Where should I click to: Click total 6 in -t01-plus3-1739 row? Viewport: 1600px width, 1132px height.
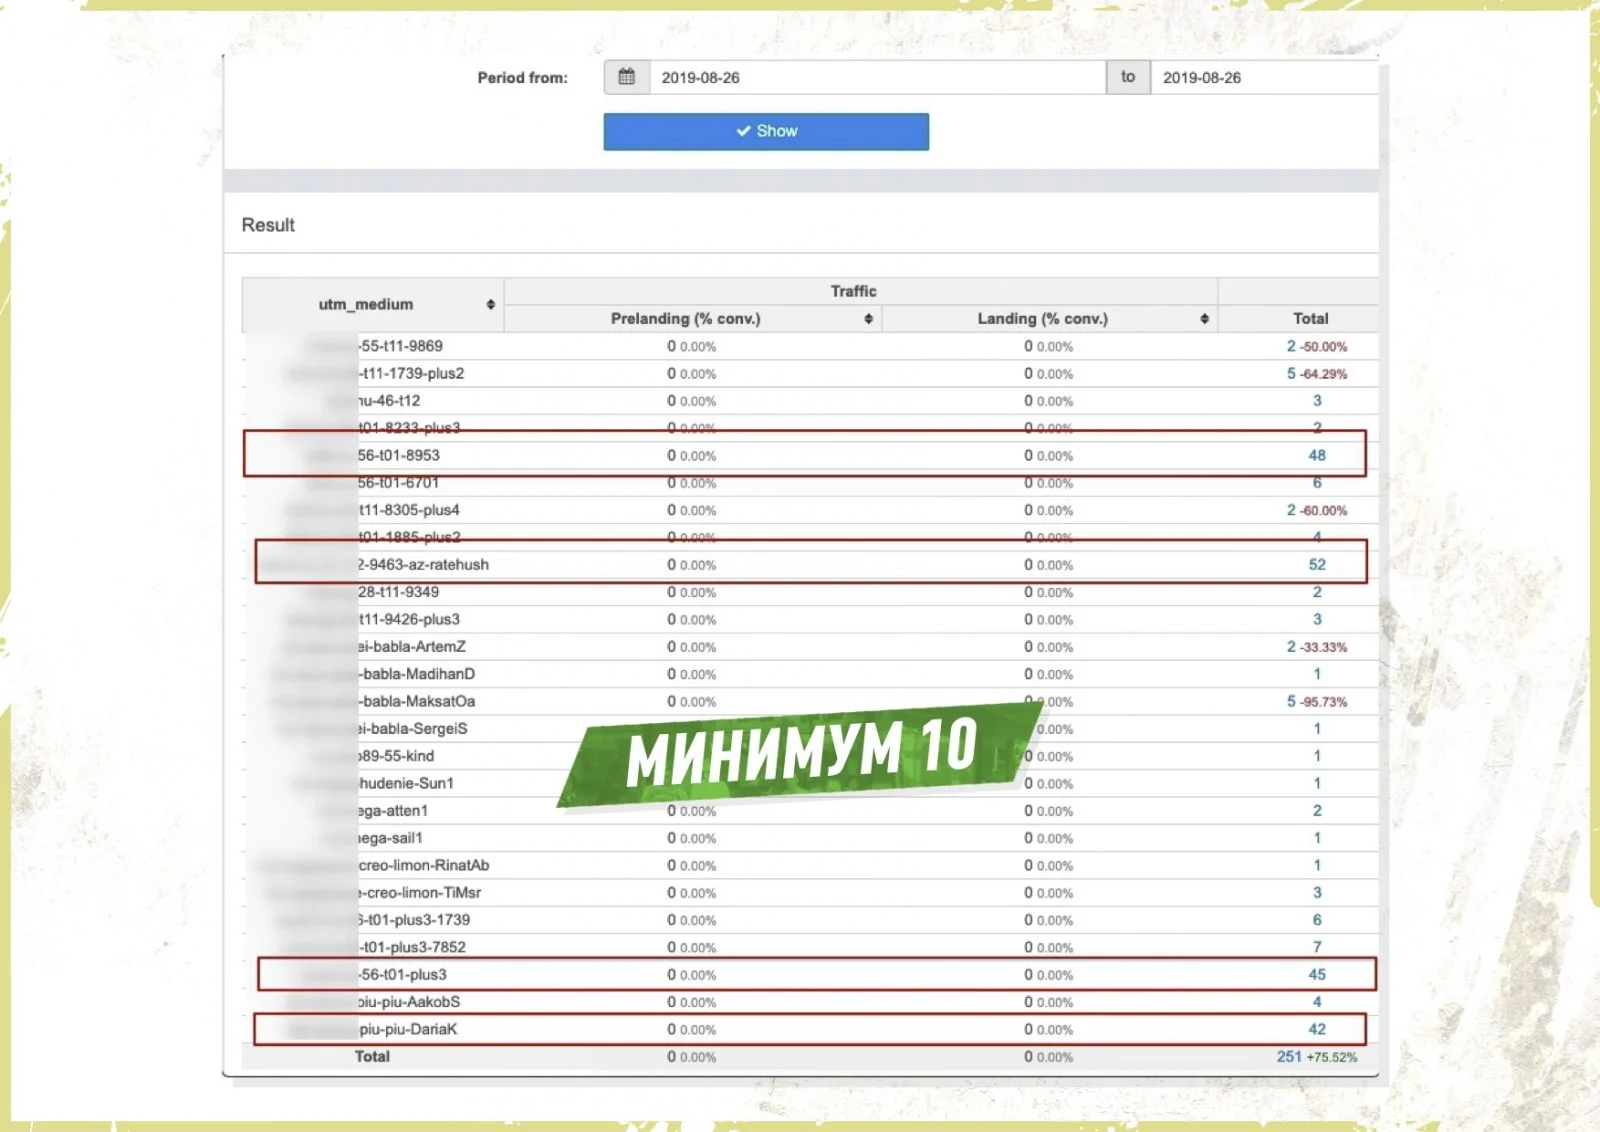pyautogui.click(x=1317, y=920)
